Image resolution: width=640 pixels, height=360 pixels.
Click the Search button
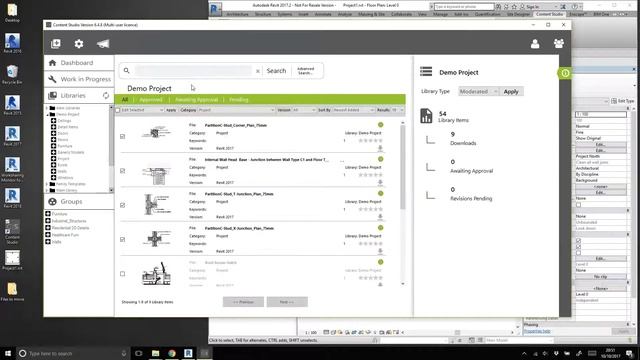[x=276, y=71]
